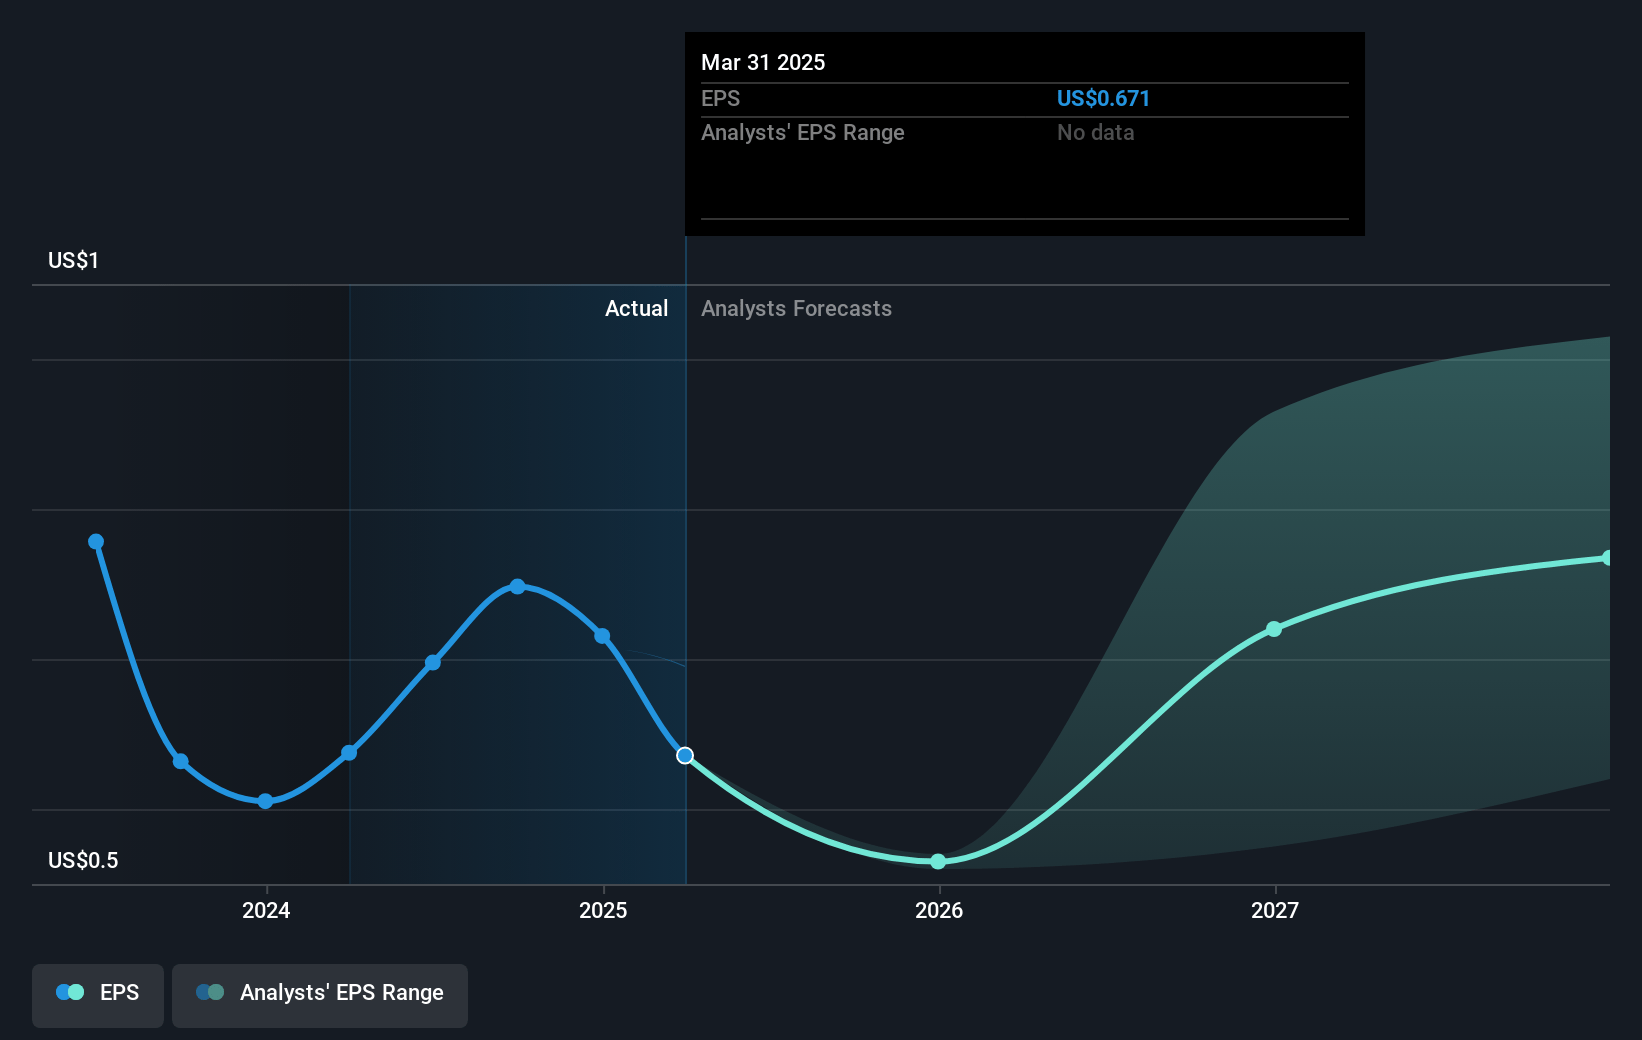
Task: Toggle the EPS legend series
Action: [98, 995]
